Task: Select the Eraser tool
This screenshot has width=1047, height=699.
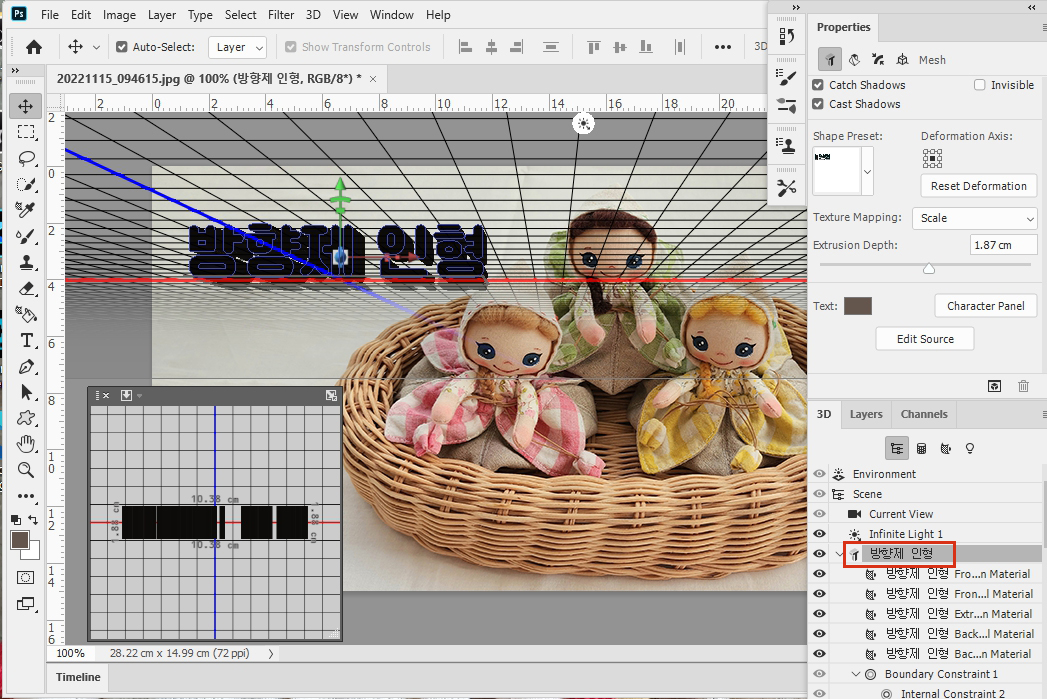Action: [25, 288]
